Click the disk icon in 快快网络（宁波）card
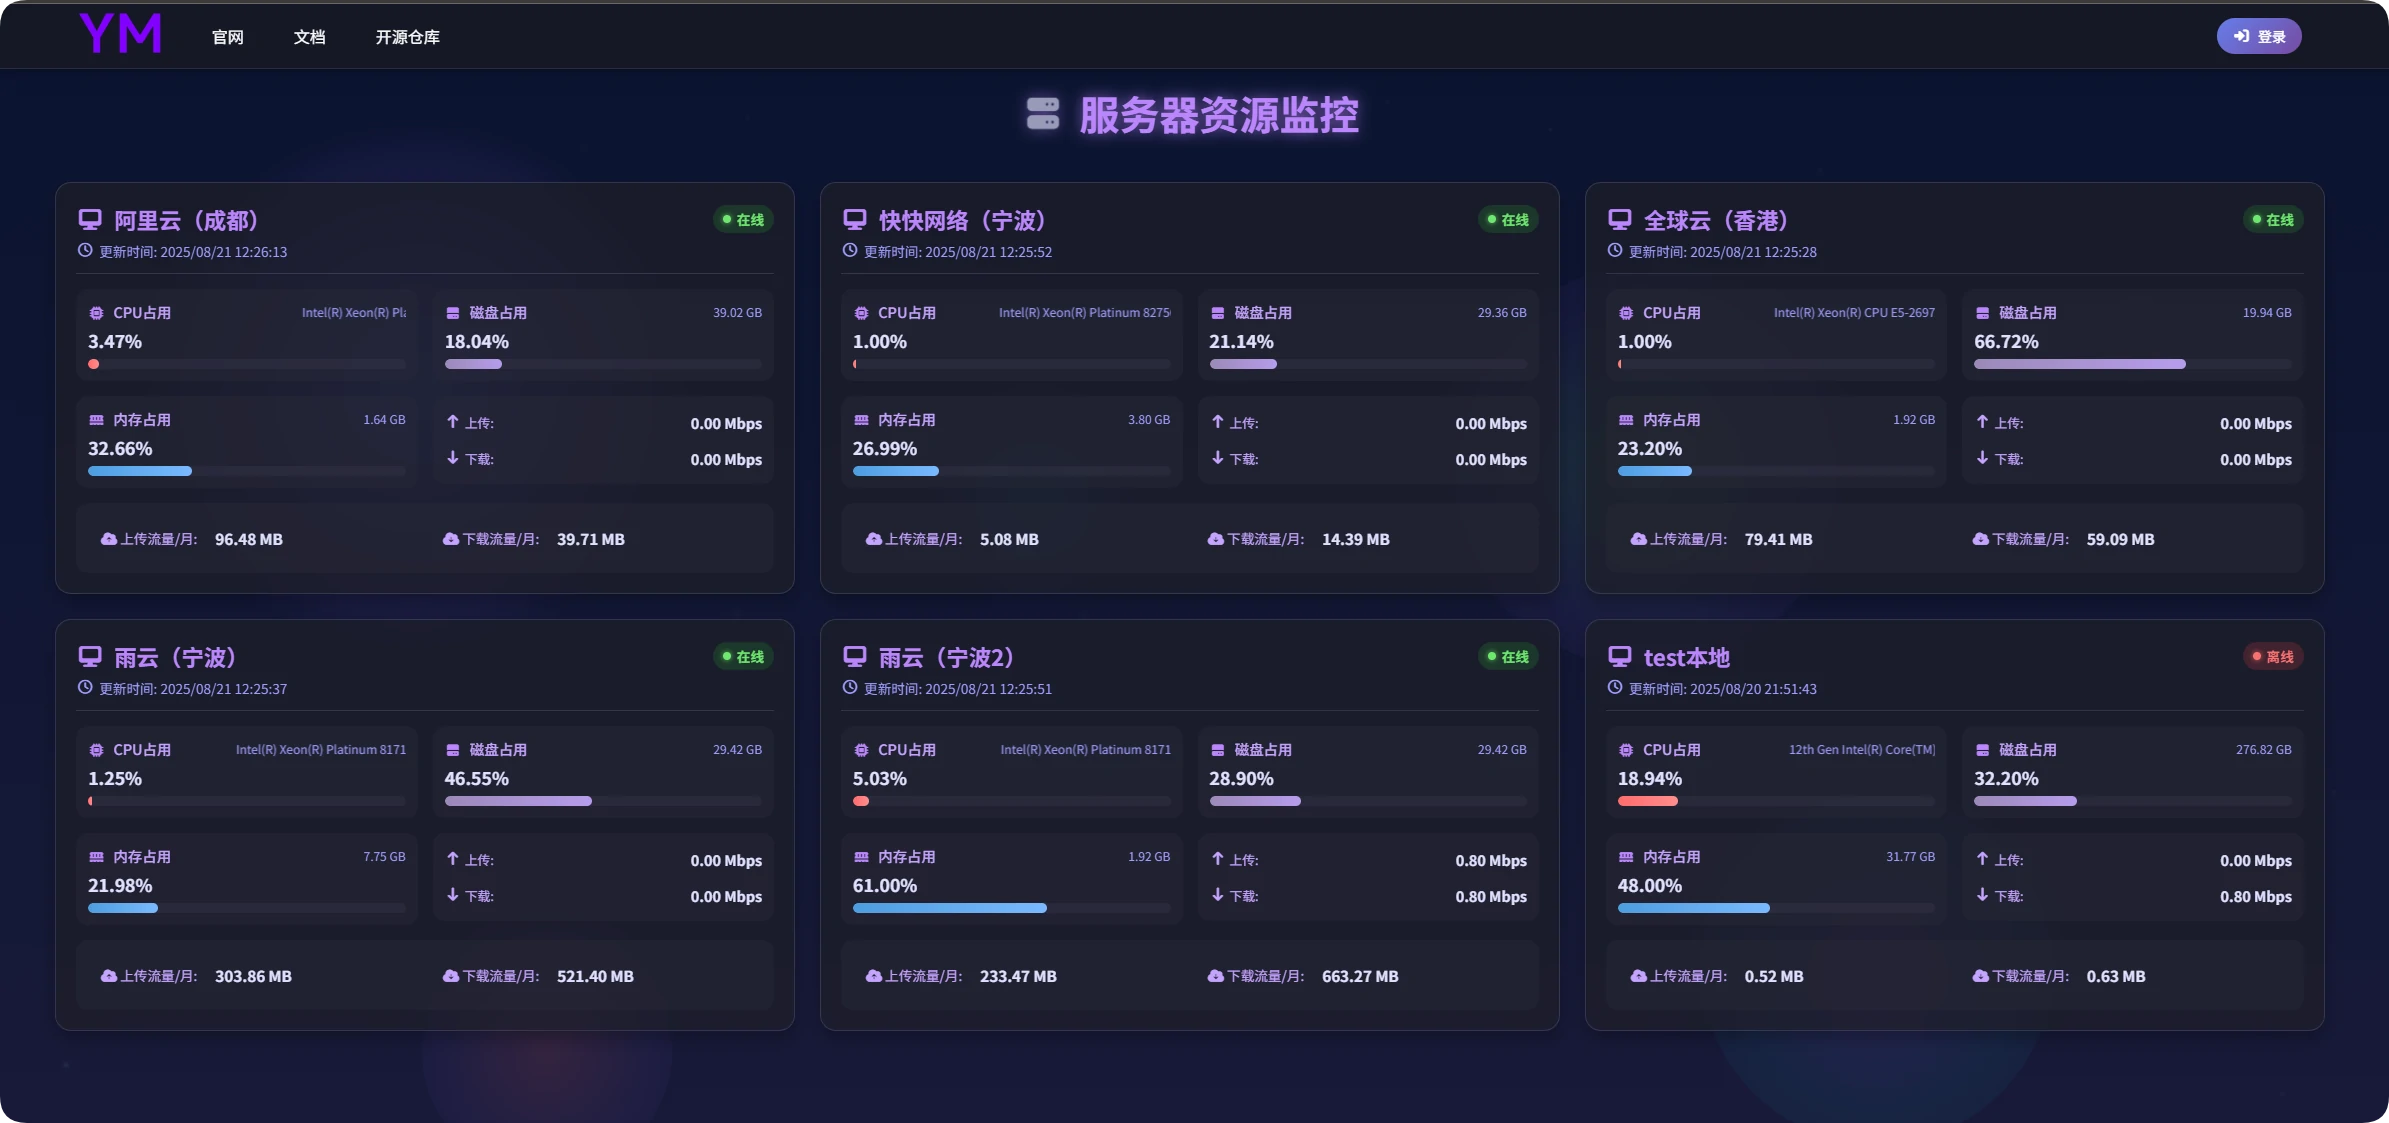This screenshot has height=1123, width=2389. (1218, 313)
